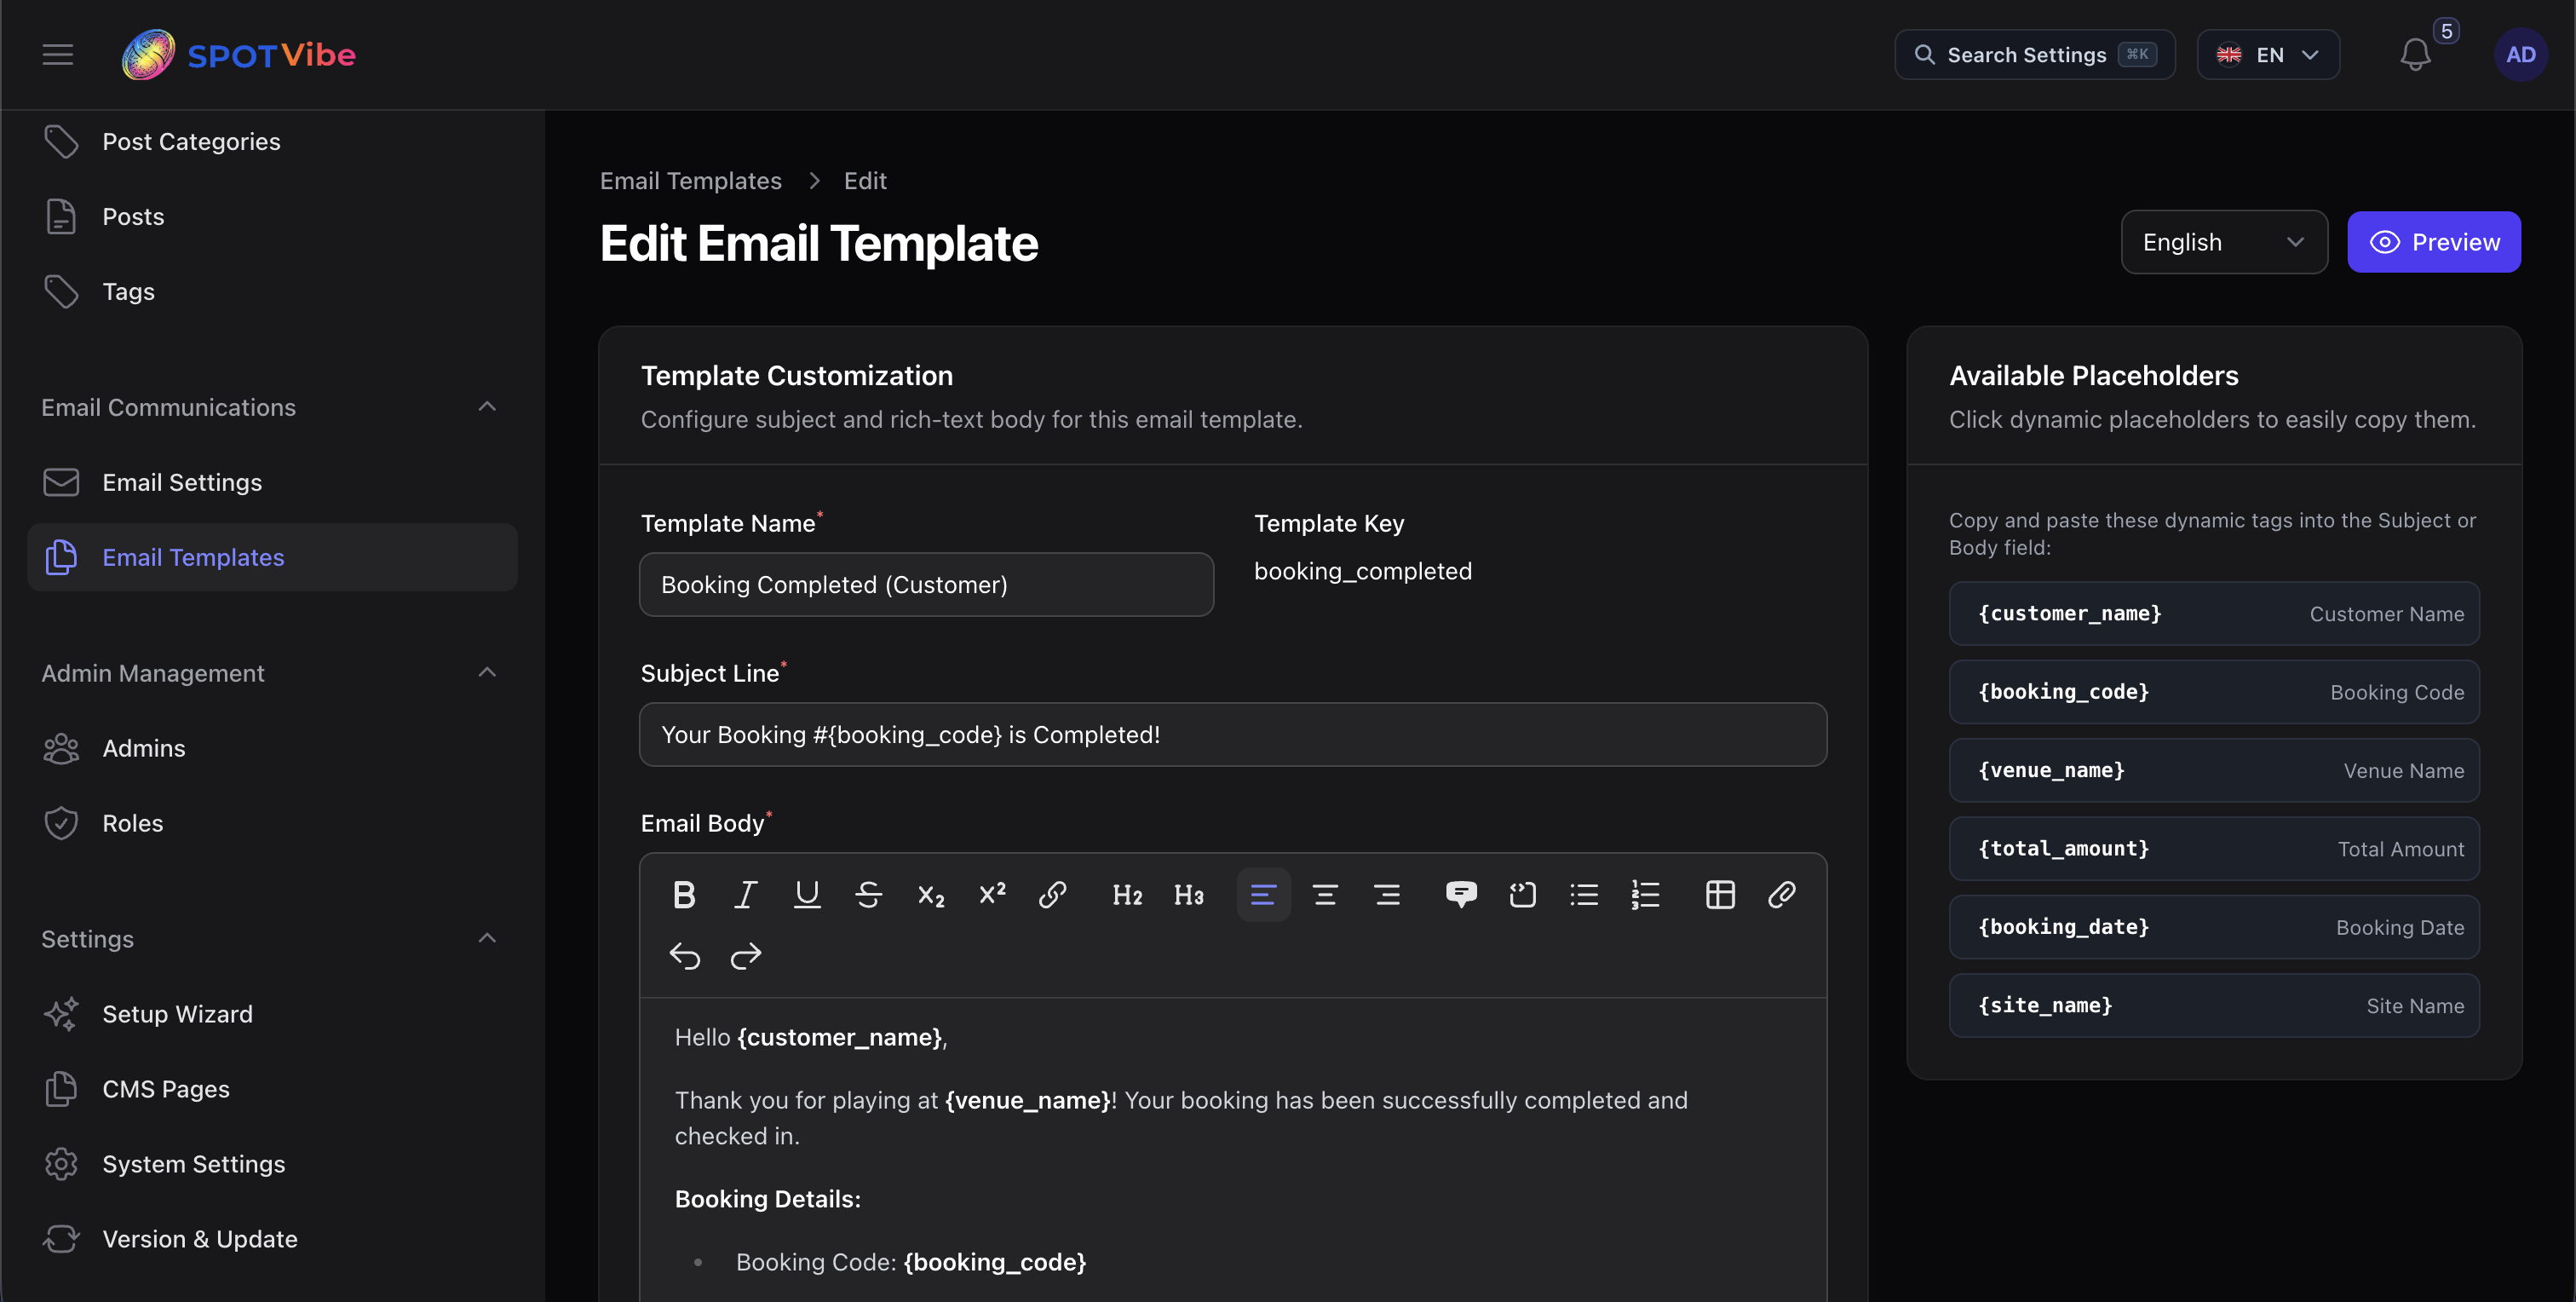Copy the {venue_name} placeholder
The image size is (2576, 1302).
[x=2214, y=770]
